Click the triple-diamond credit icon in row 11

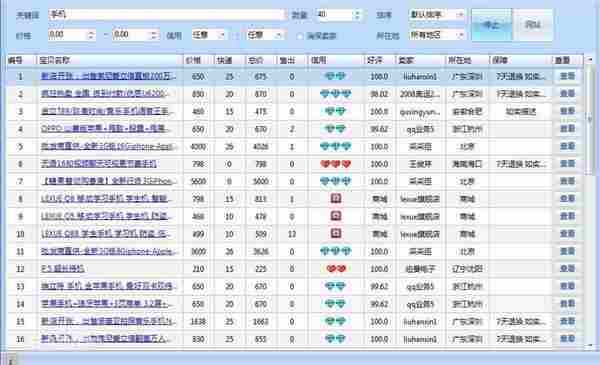(x=335, y=251)
